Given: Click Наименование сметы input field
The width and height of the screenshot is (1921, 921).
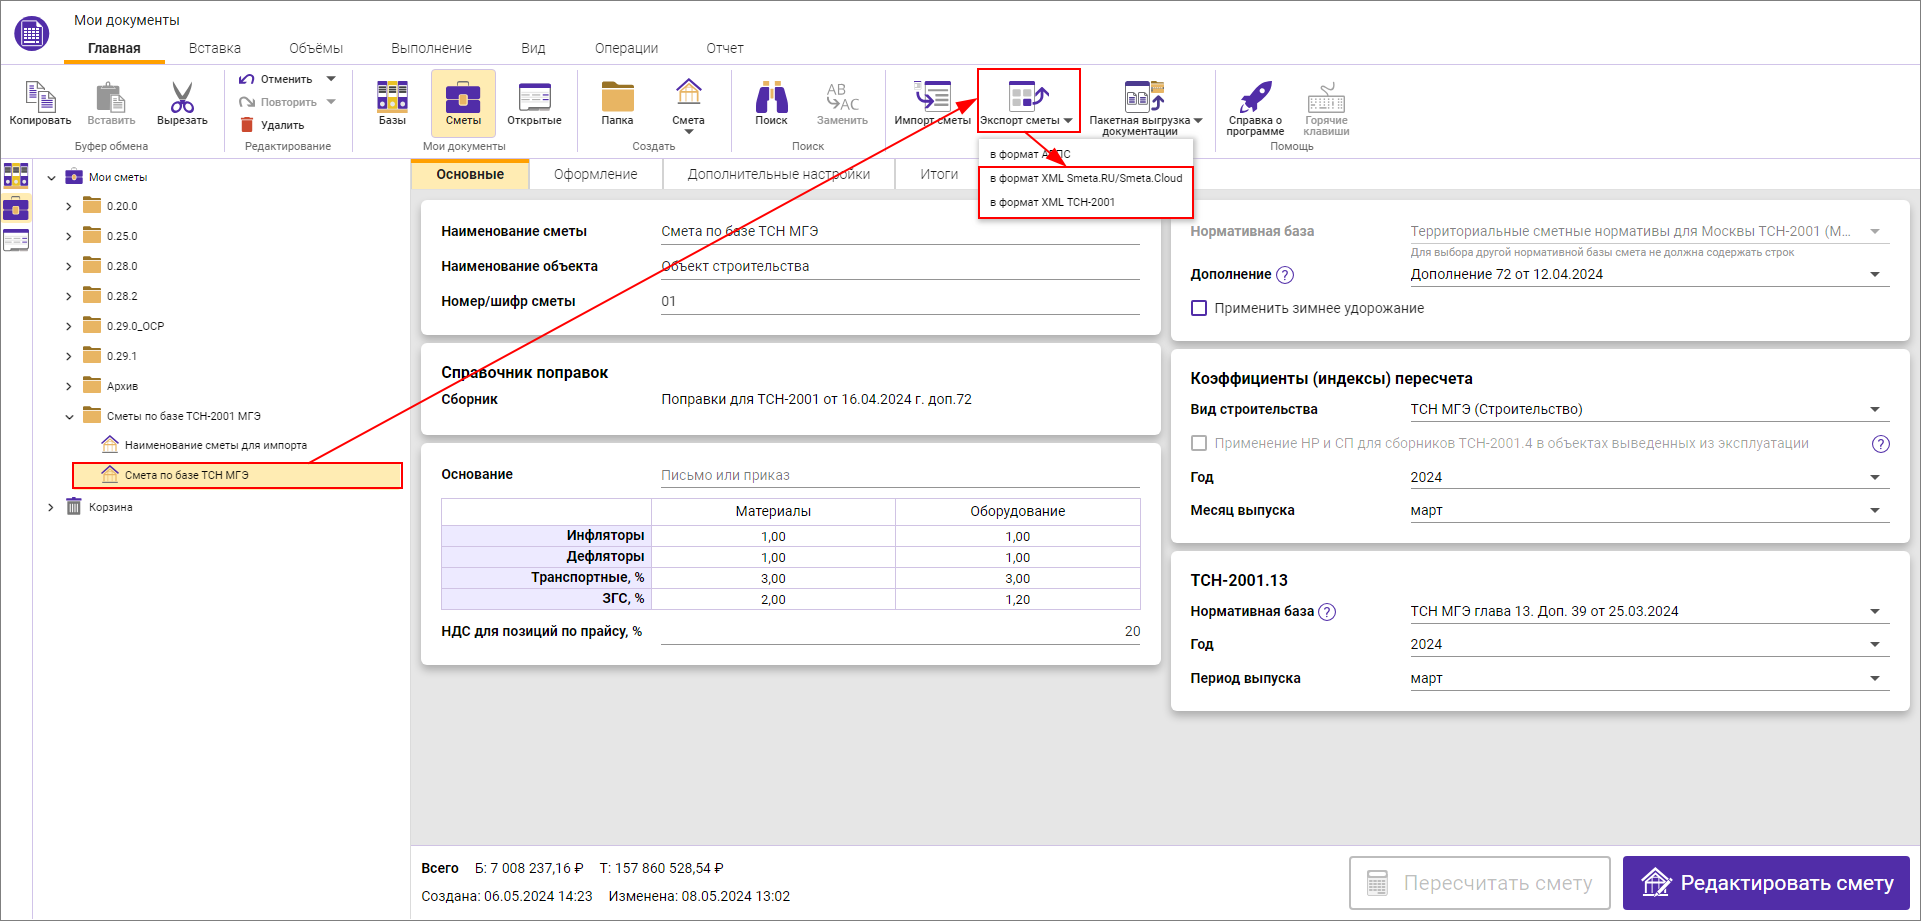Looking at the screenshot, I should [900, 231].
